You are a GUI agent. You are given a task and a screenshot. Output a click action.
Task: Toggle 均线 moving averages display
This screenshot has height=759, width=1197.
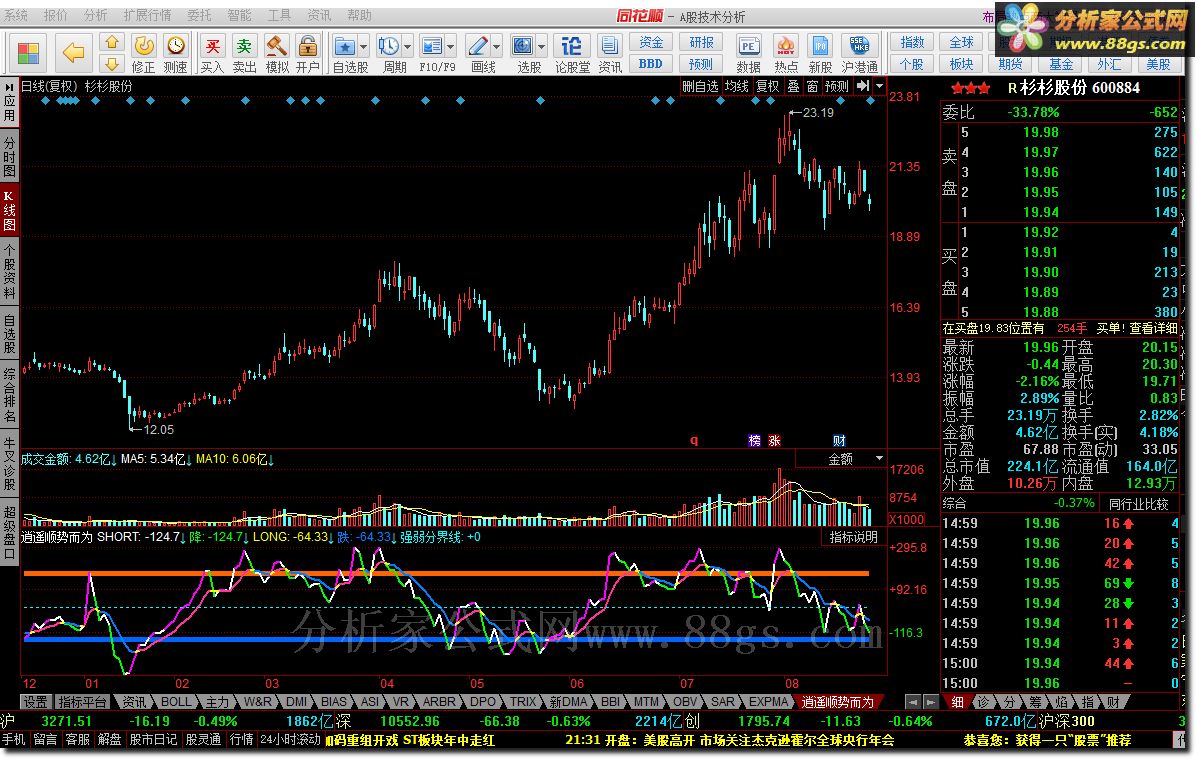pyautogui.click(x=737, y=86)
